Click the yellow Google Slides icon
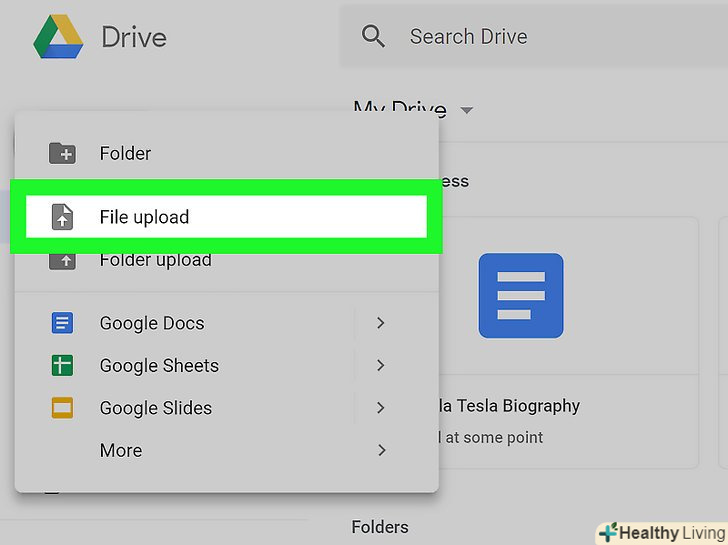 point(62,408)
